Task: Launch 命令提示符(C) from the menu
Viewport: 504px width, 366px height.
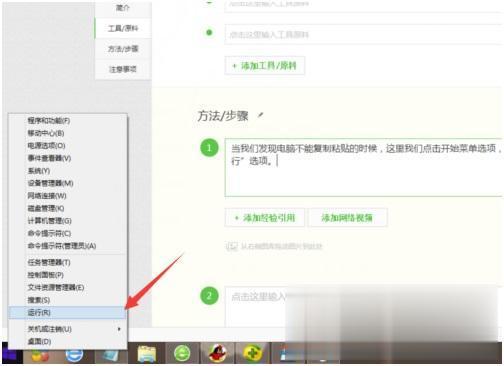Action: coord(68,233)
